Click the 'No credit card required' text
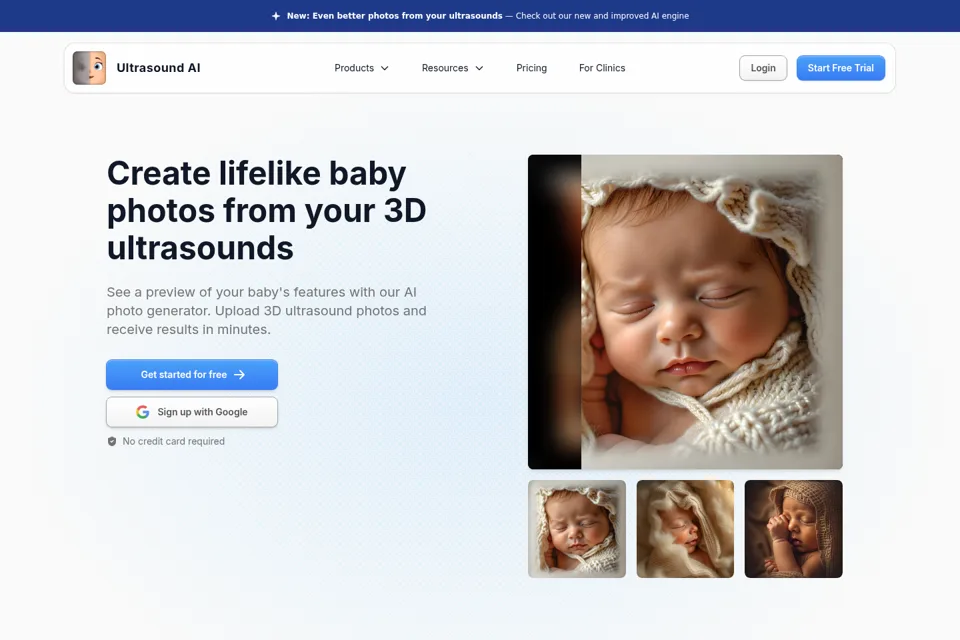960x640 pixels. (173, 442)
